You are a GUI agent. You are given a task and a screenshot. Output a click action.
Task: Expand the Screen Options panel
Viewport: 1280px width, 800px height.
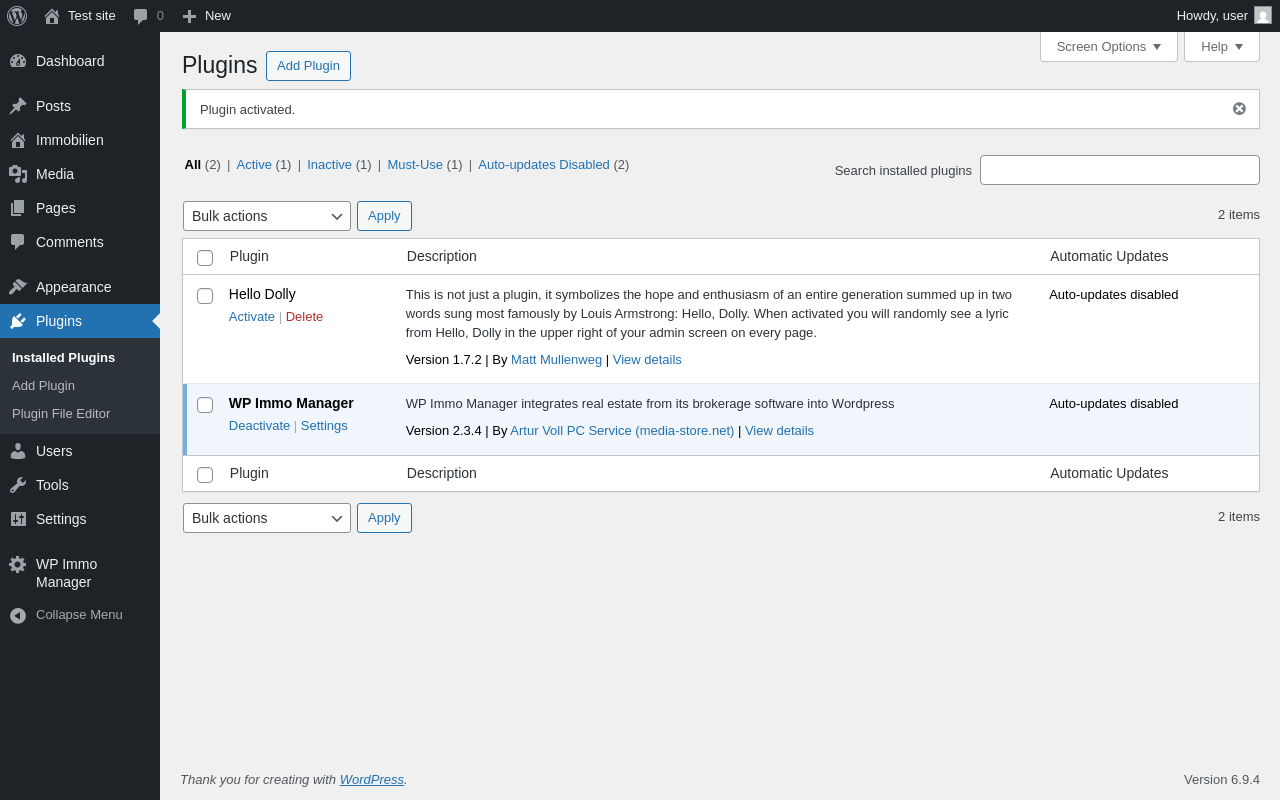coord(1108,46)
